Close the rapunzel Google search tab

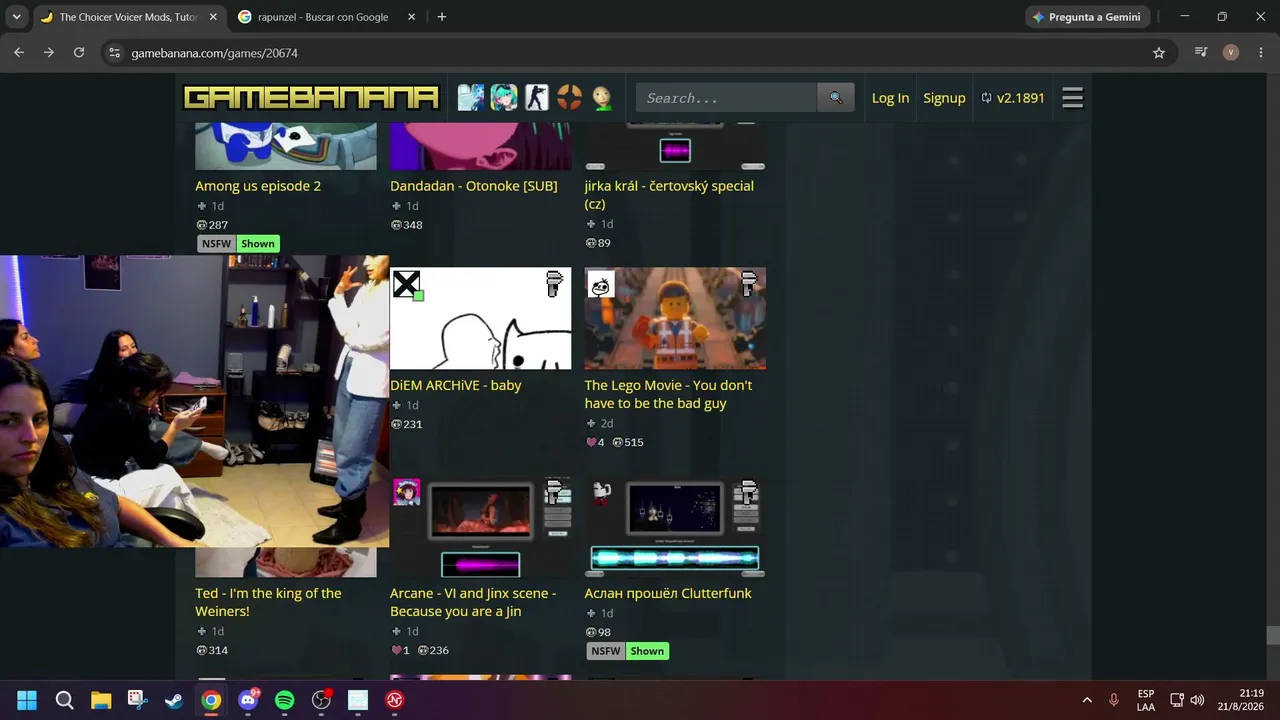[x=411, y=17]
